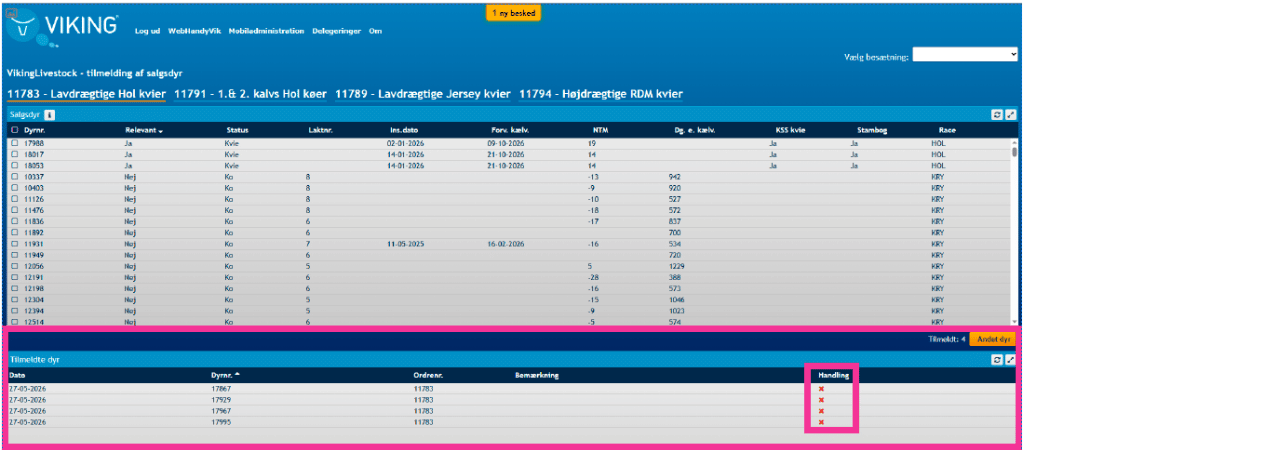The image size is (1280, 450).
Task: Delete registered animal 17929 using red X
Action: click(821, 400)
